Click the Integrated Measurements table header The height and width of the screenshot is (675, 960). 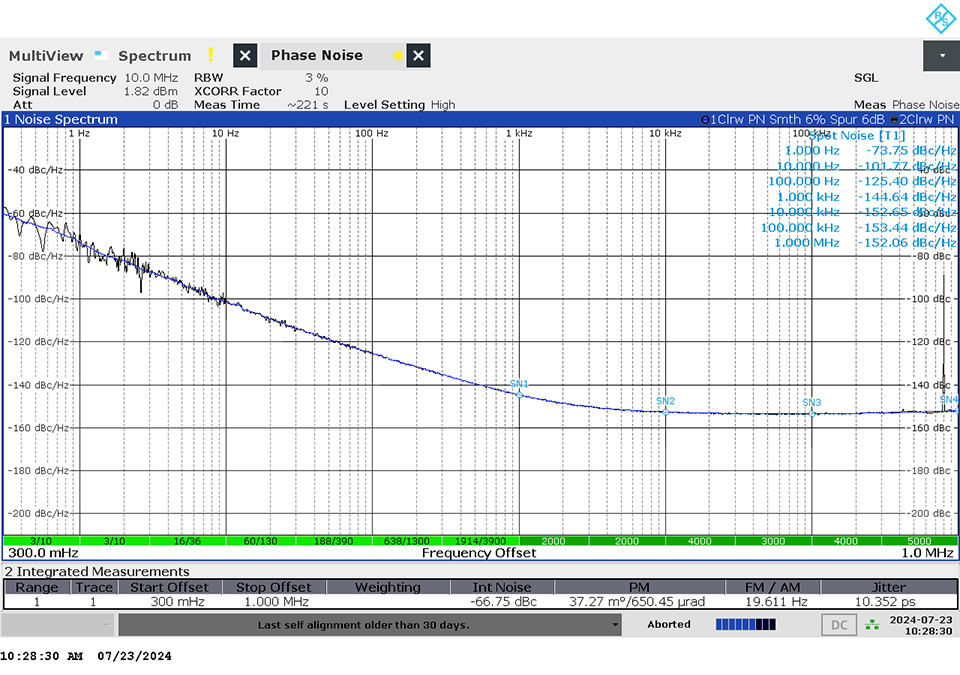[x=97, y=571]
